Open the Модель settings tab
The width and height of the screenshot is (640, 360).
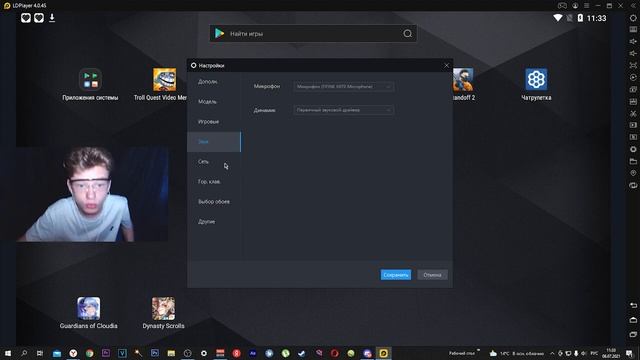[213, 102]
